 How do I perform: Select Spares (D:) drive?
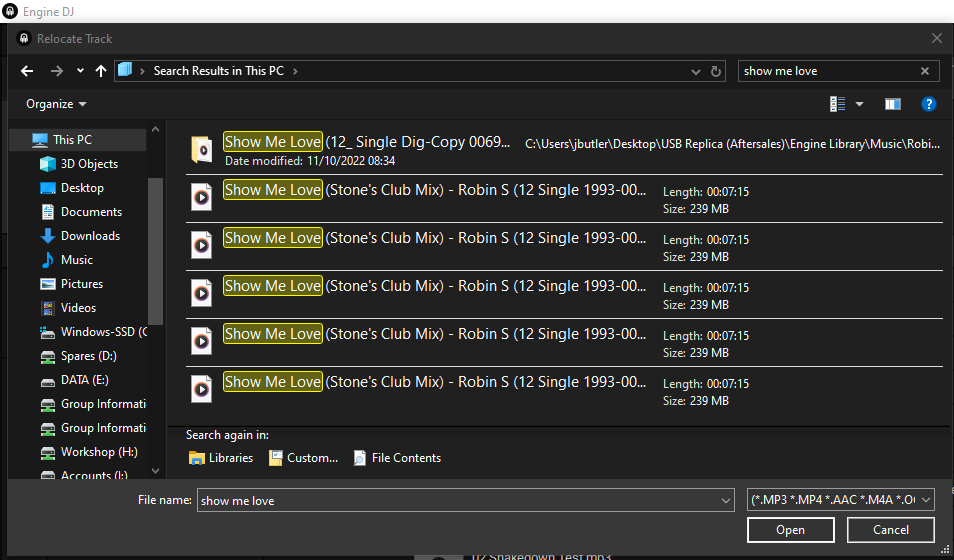point(88,356)
